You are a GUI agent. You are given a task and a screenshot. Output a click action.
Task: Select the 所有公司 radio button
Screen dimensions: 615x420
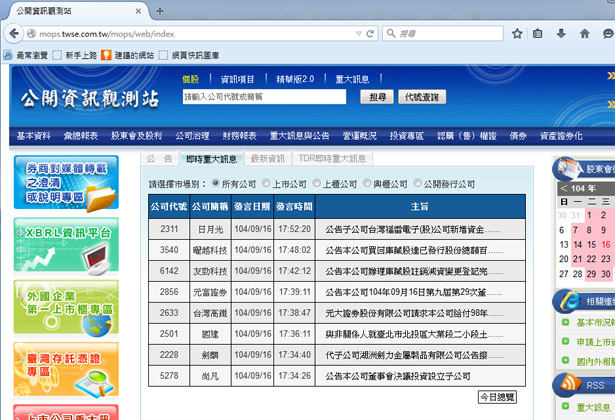(214, 184)
